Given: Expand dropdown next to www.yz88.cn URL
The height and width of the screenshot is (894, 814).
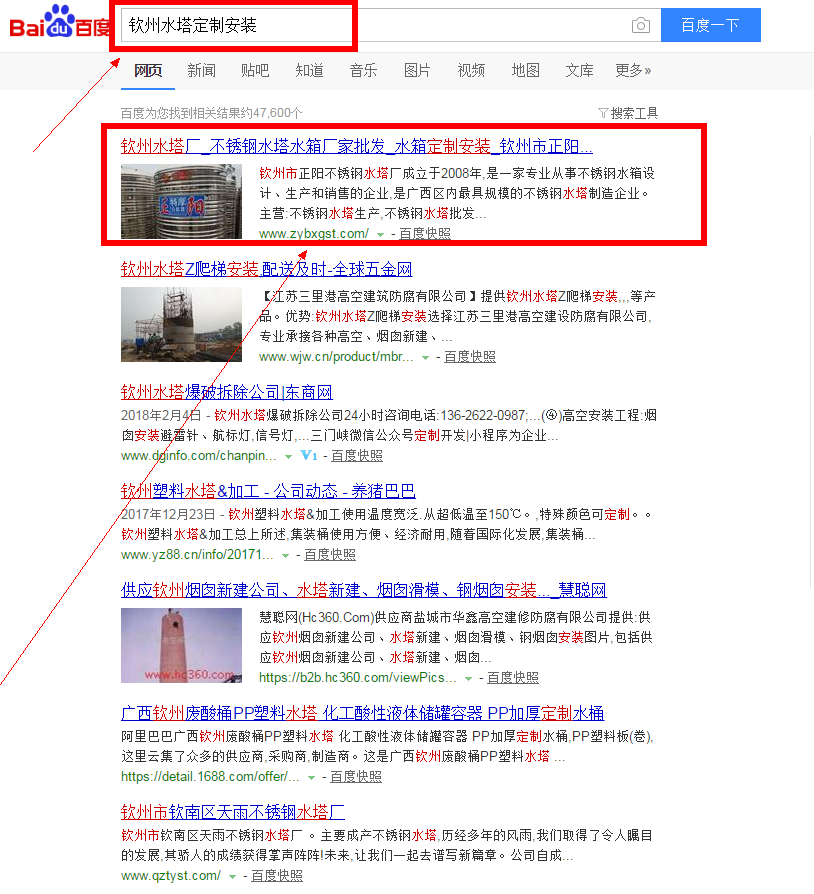Looking at the screenshot, I should [x=285, y=556].
